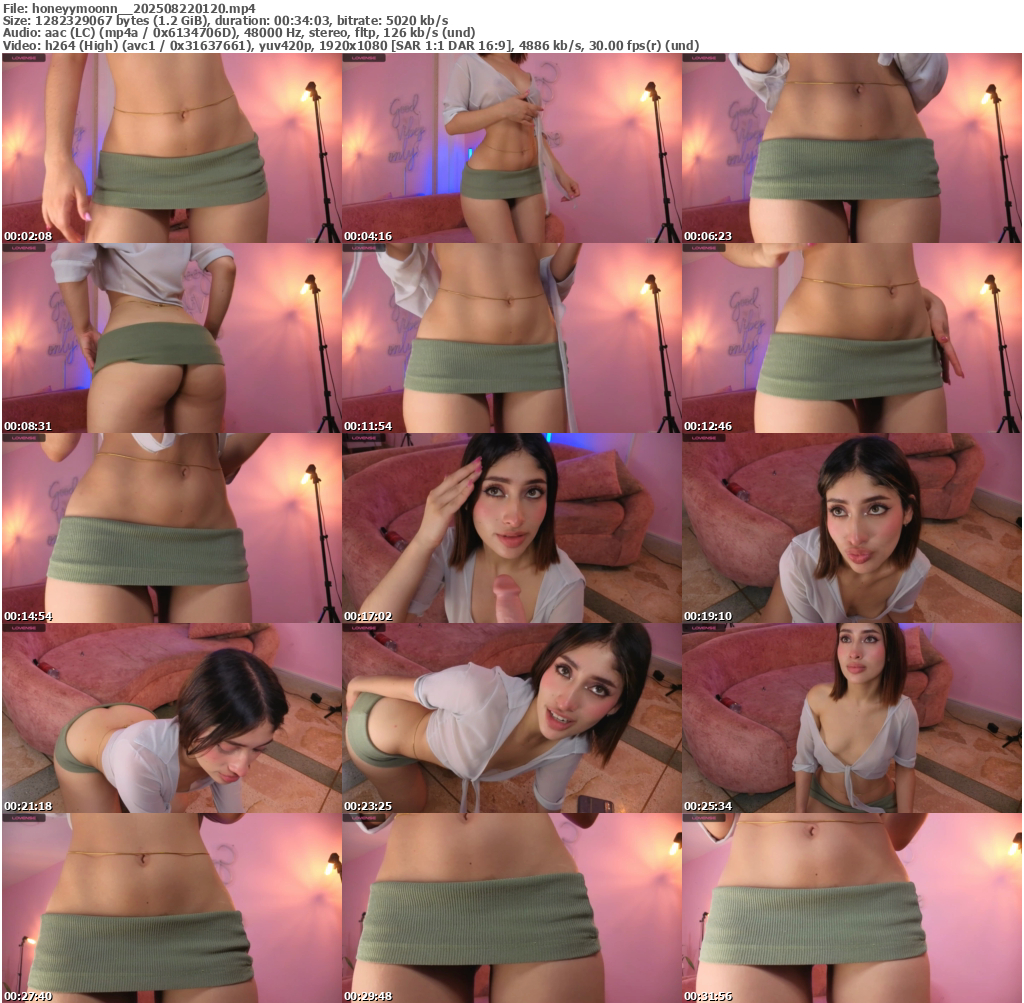Click the last frame at 00:31:56
This screenshot has height=1003, width=1024.
tap(851, 908)
